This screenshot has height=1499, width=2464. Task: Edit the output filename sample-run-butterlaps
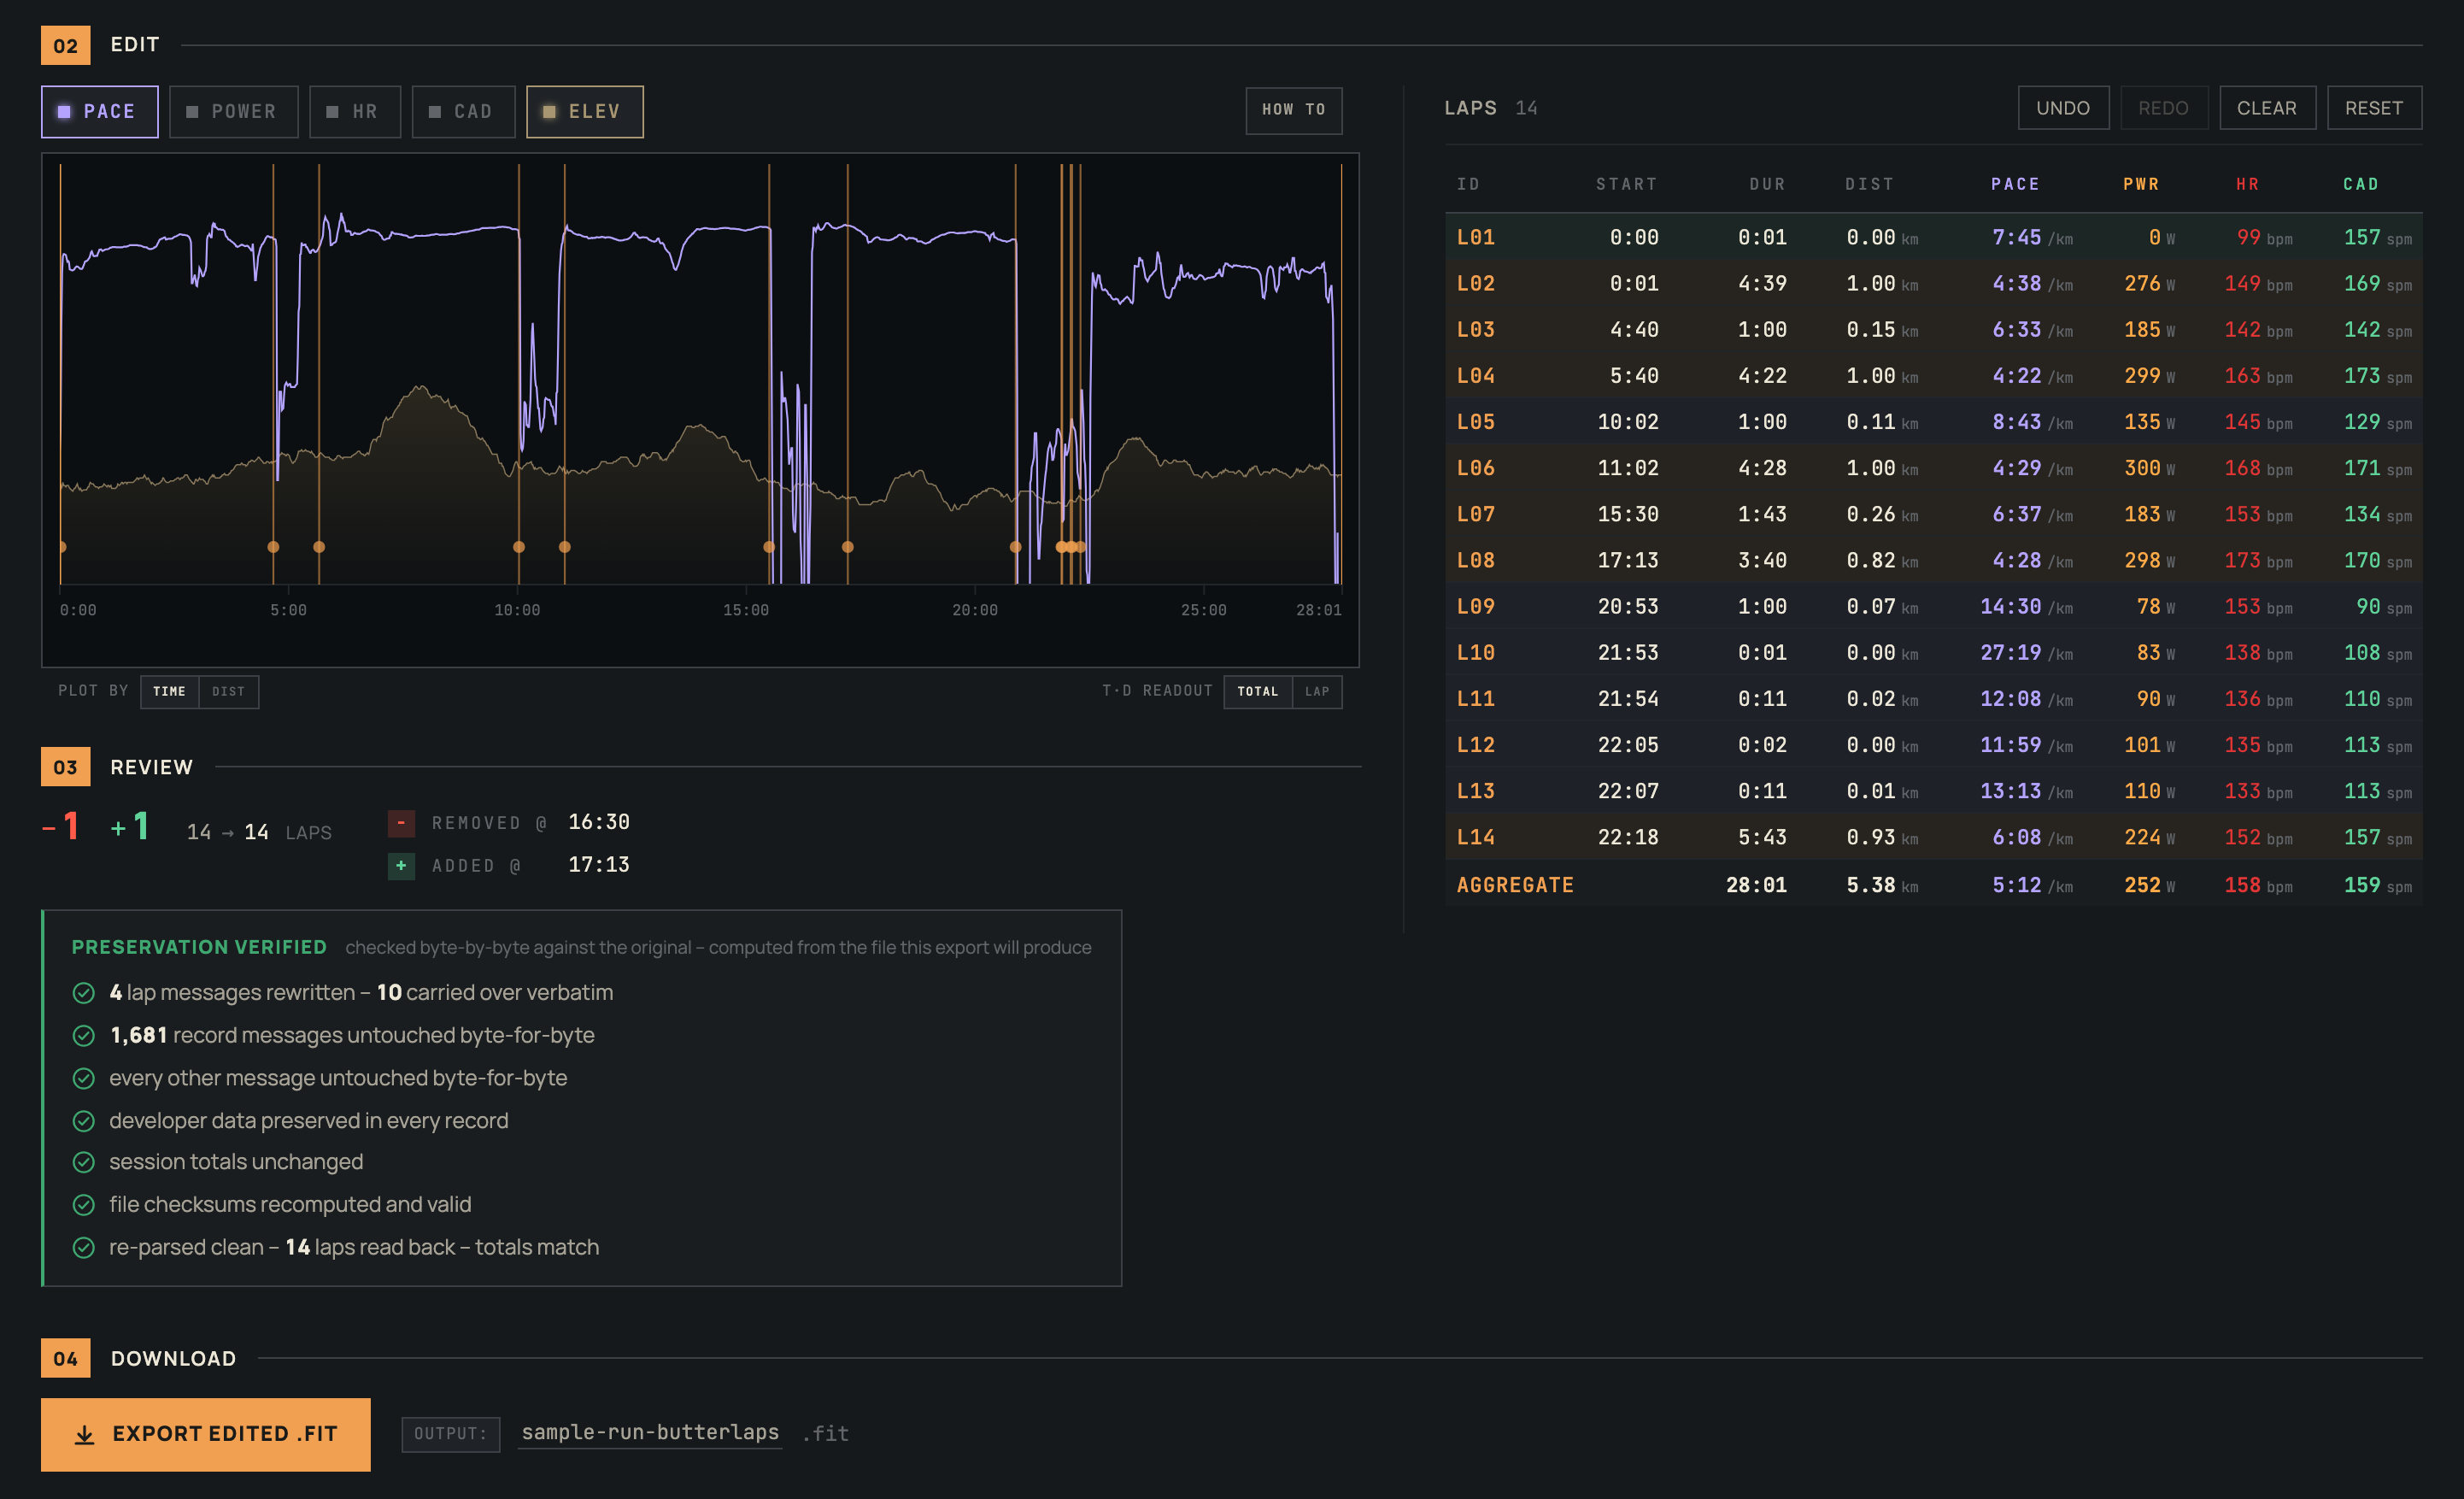point(650,1432)
